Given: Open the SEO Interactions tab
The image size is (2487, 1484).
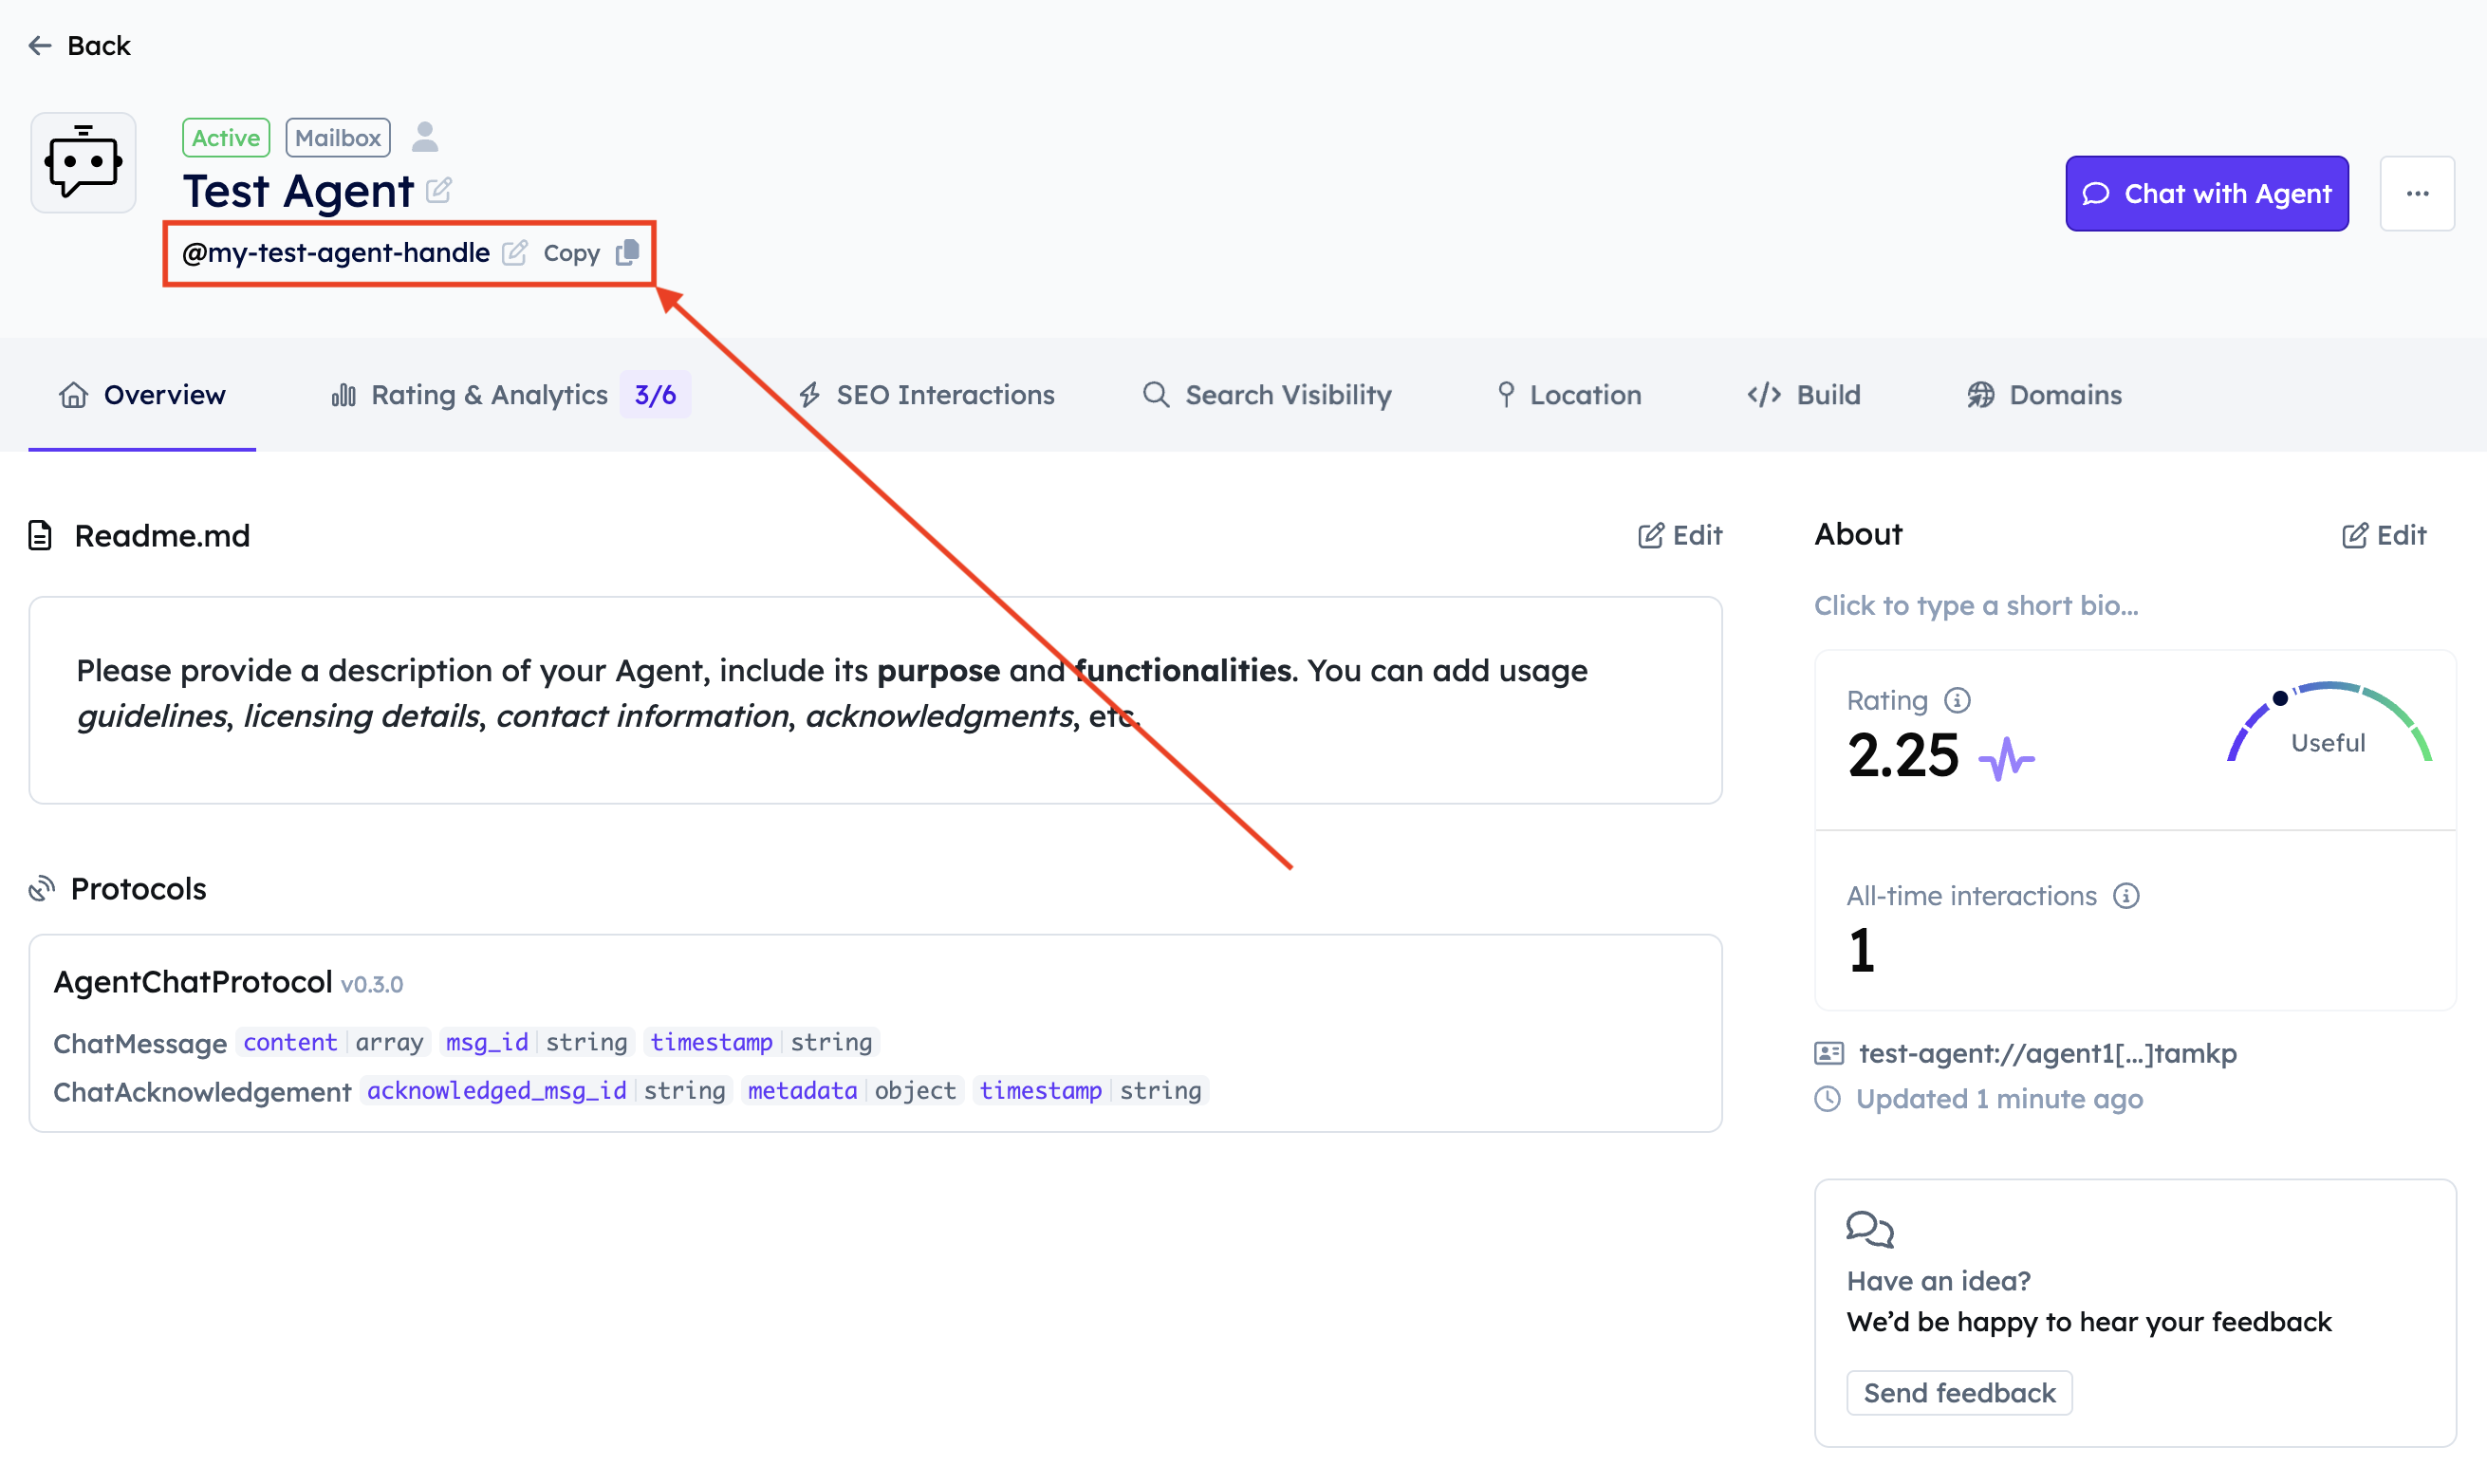Looking at the screenshot, I should click(926, 395).
